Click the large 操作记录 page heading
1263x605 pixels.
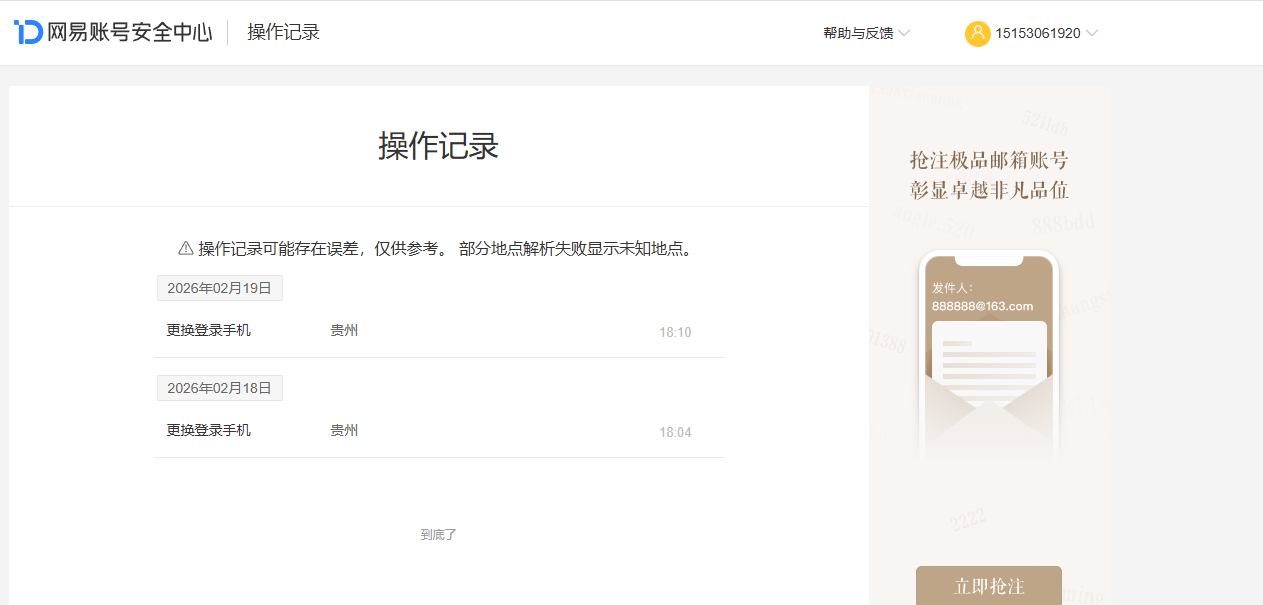point(438,146)
